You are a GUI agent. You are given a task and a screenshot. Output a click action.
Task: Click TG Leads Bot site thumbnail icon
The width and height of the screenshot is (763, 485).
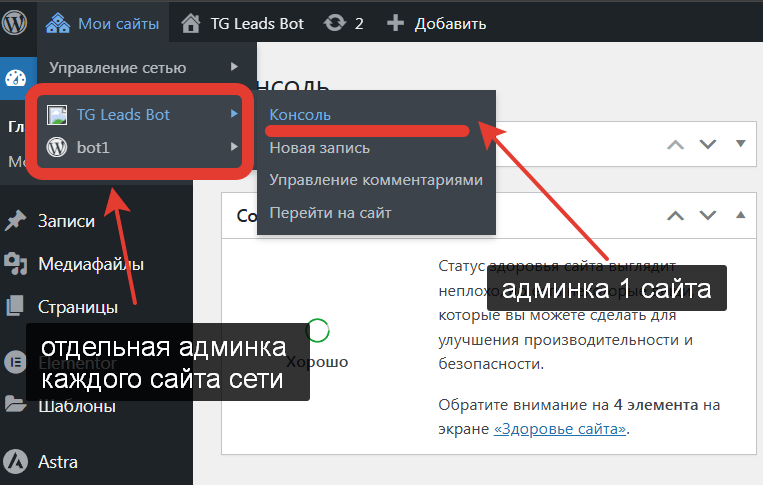pos(57,115)
